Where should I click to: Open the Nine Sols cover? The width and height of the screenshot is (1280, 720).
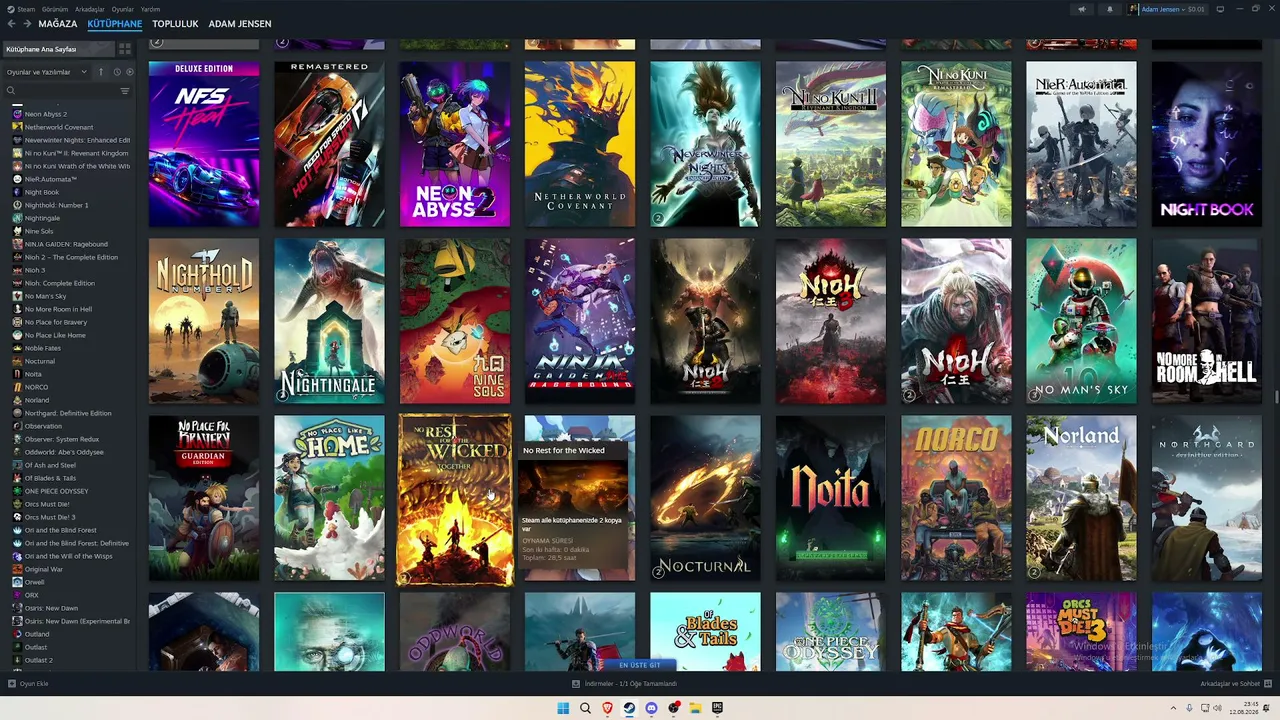pyautogui.click(x=455, y=321)
